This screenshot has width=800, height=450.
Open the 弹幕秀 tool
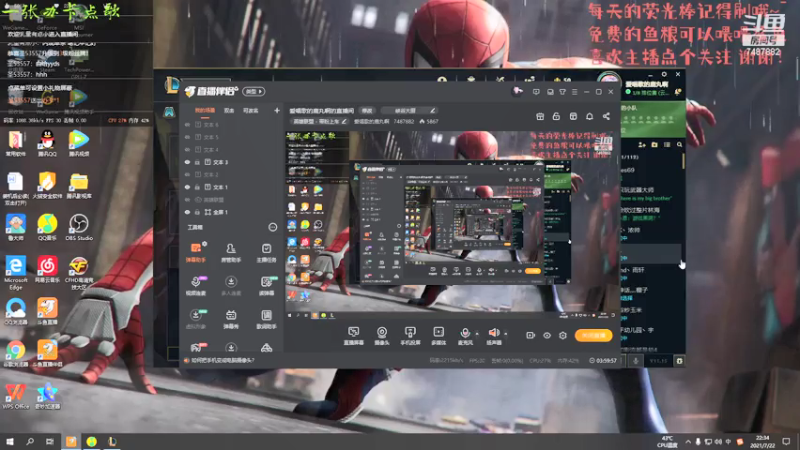click(x=231, y=319)
